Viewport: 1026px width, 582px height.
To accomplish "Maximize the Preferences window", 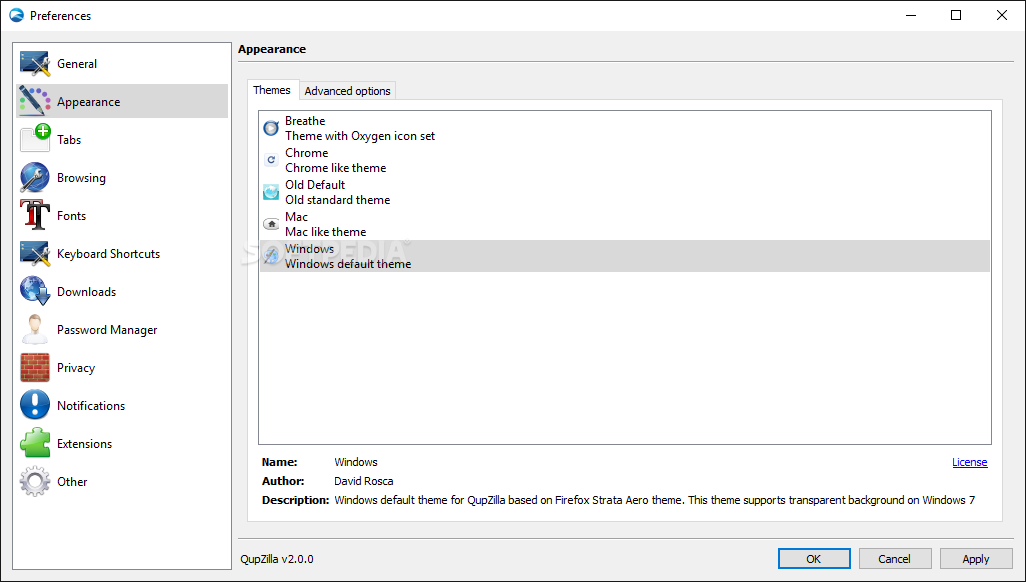I will 956,15.
